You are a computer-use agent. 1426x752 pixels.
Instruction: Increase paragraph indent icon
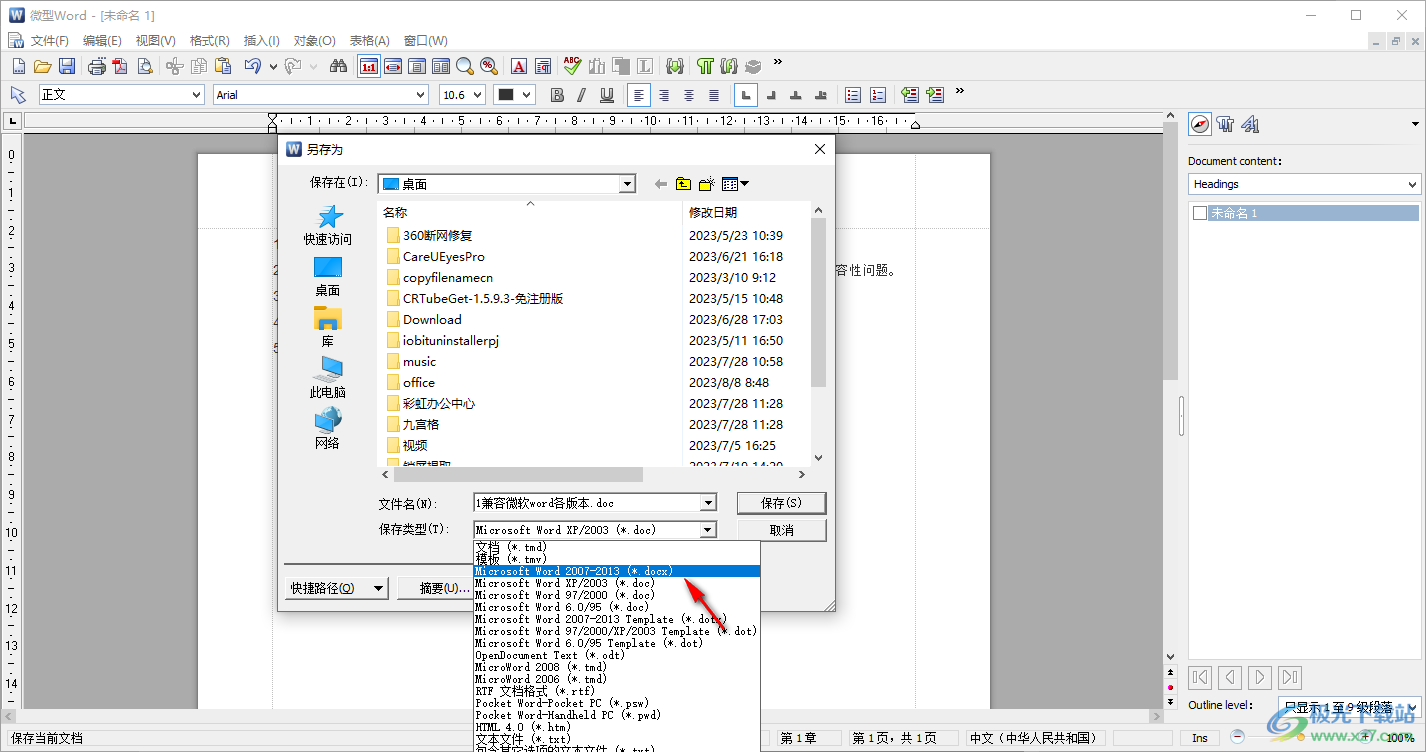click(x=935, y=95)
